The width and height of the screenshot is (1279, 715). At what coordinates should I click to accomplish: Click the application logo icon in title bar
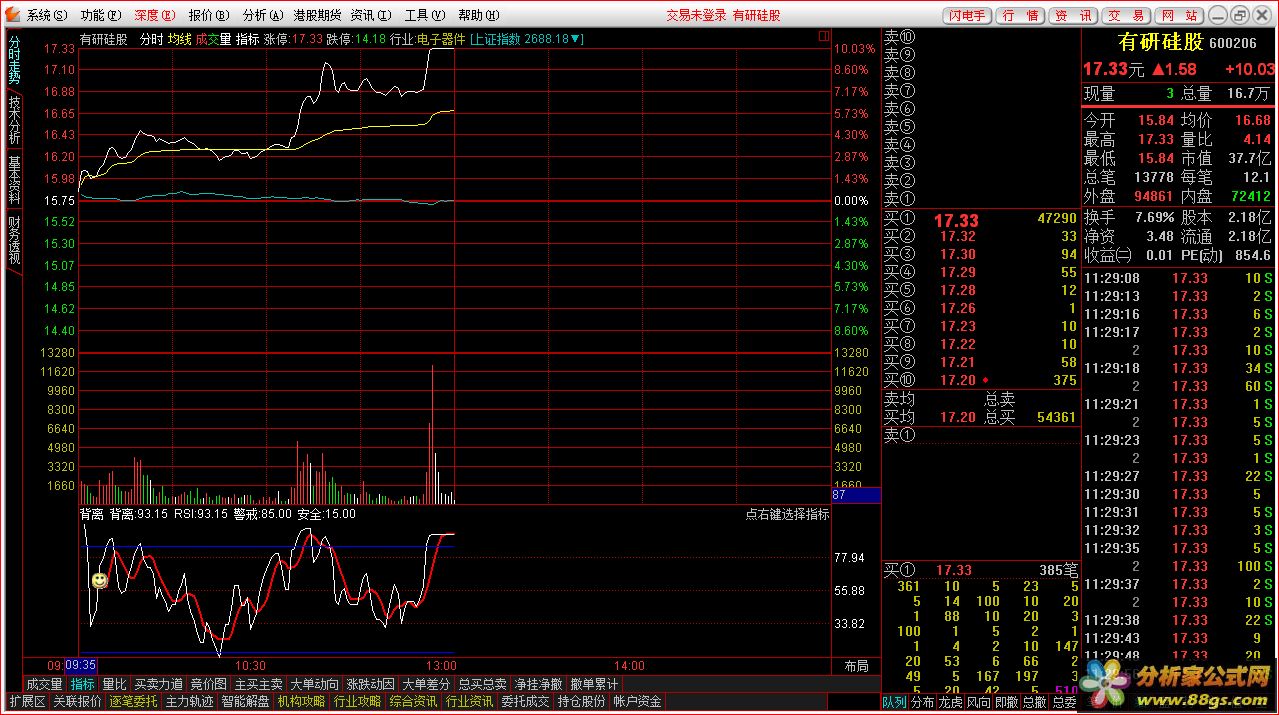pos(11,14)
